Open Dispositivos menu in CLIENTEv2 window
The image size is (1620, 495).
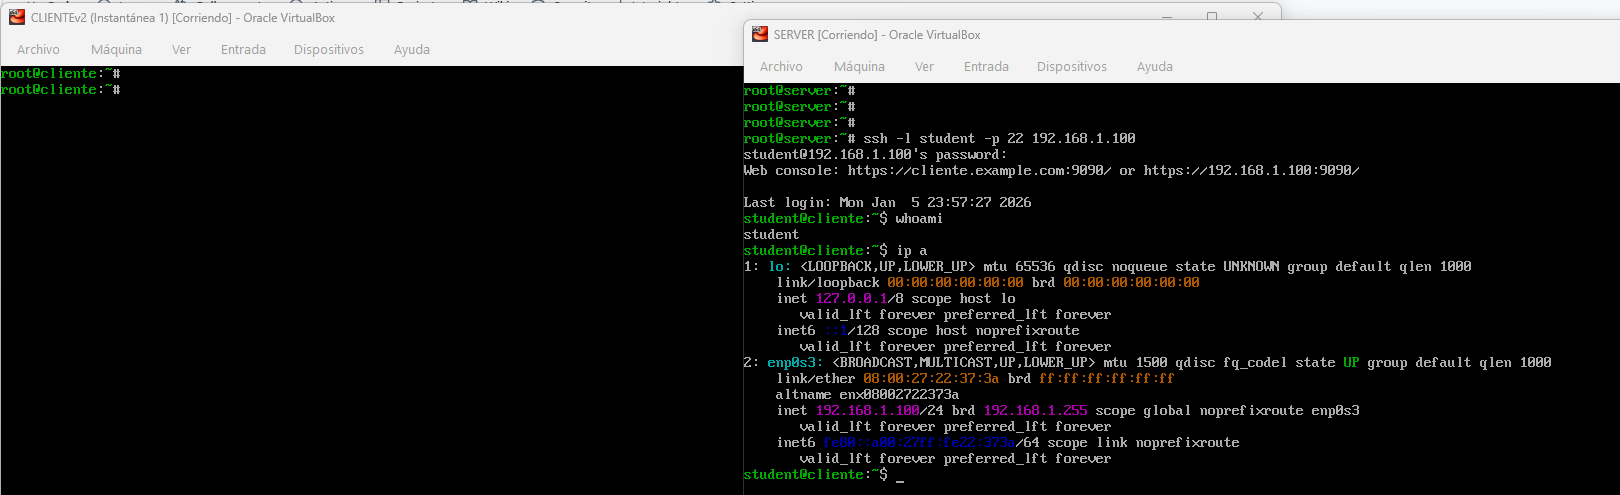click(329, 49)
